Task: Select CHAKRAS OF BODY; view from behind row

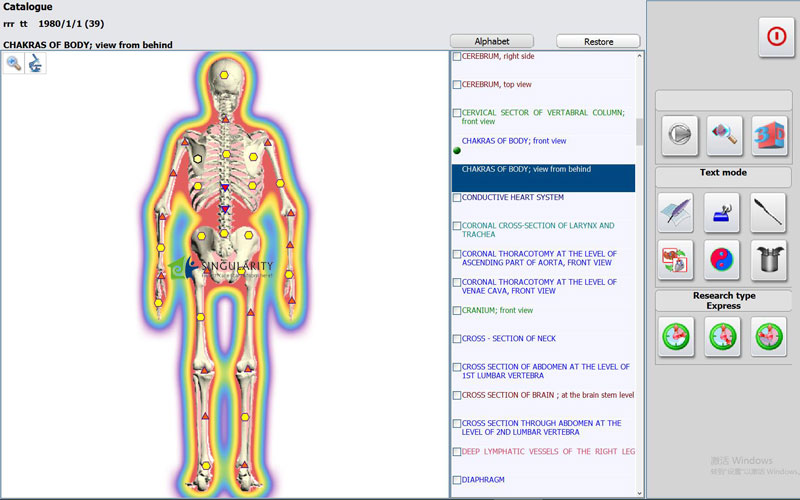Action: tap(543, 178)
